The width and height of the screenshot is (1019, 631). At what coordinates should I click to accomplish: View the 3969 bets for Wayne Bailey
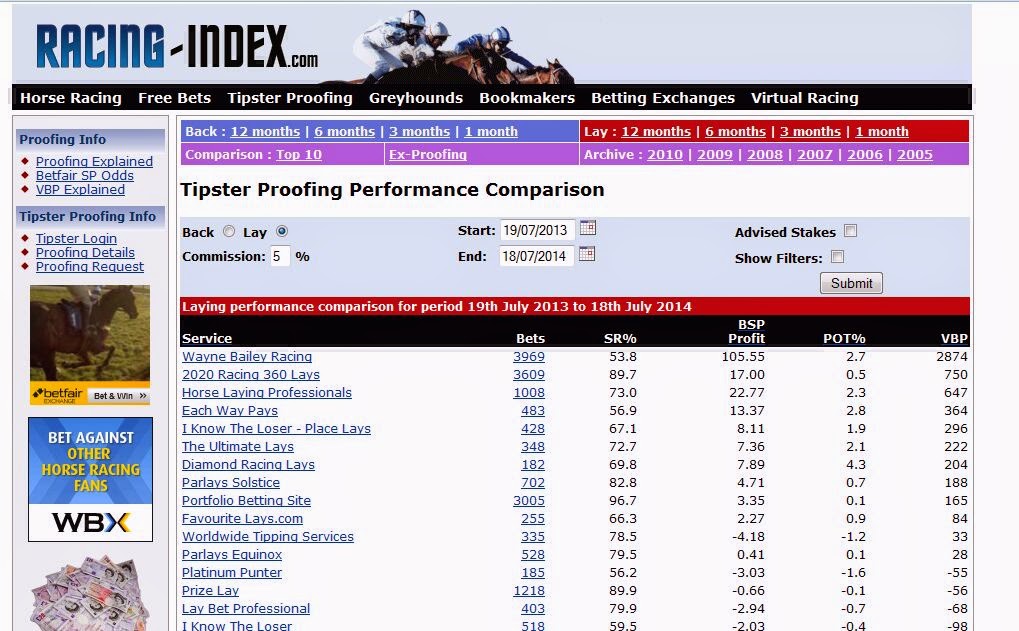[x=529, y=357]
